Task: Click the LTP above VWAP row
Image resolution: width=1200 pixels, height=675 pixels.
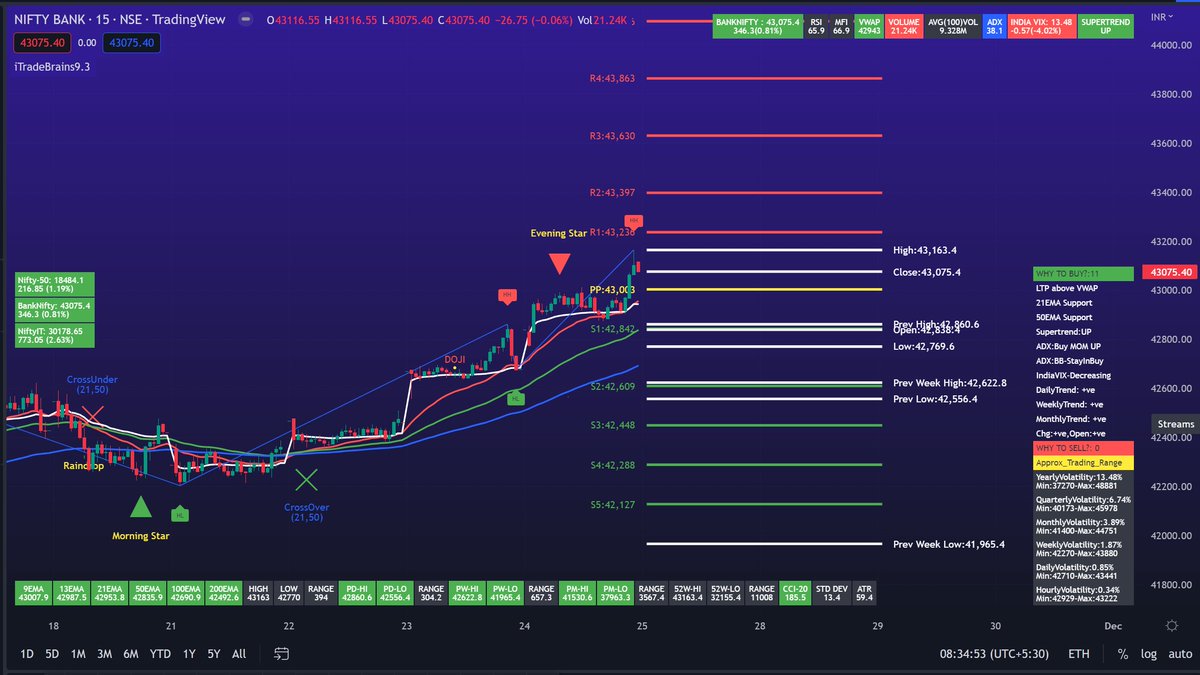Action: pos(1084,288)
